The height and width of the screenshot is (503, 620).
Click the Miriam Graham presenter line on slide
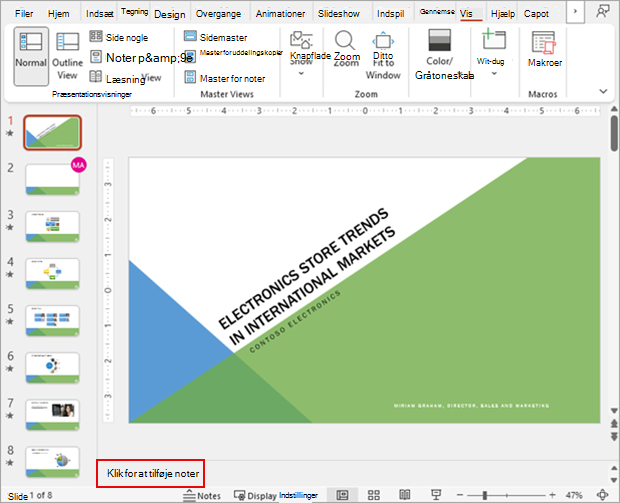[x=471, y=406]
